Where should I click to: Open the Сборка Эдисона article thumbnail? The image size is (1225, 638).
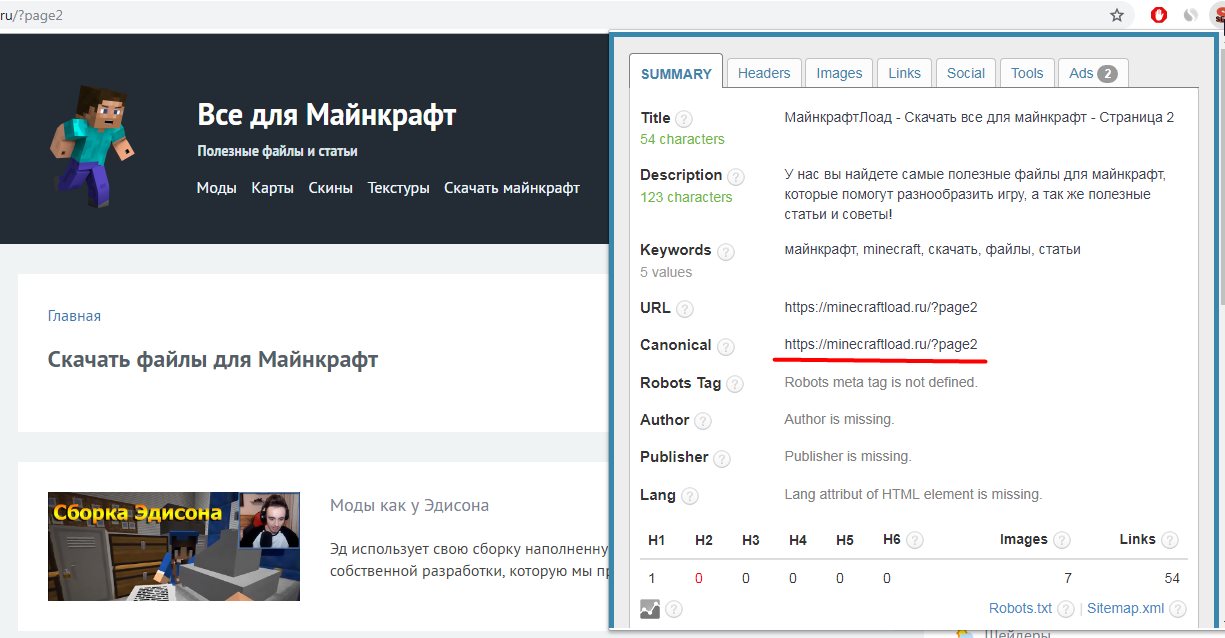[173, 546]
